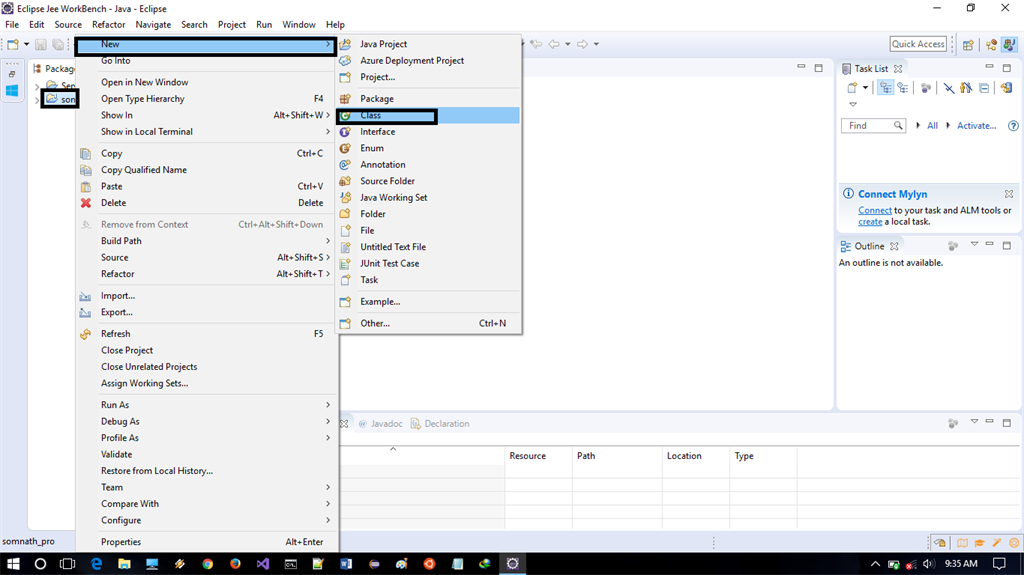Click the Task List help icon
1024x575 pixels.
click(1014, 125)
